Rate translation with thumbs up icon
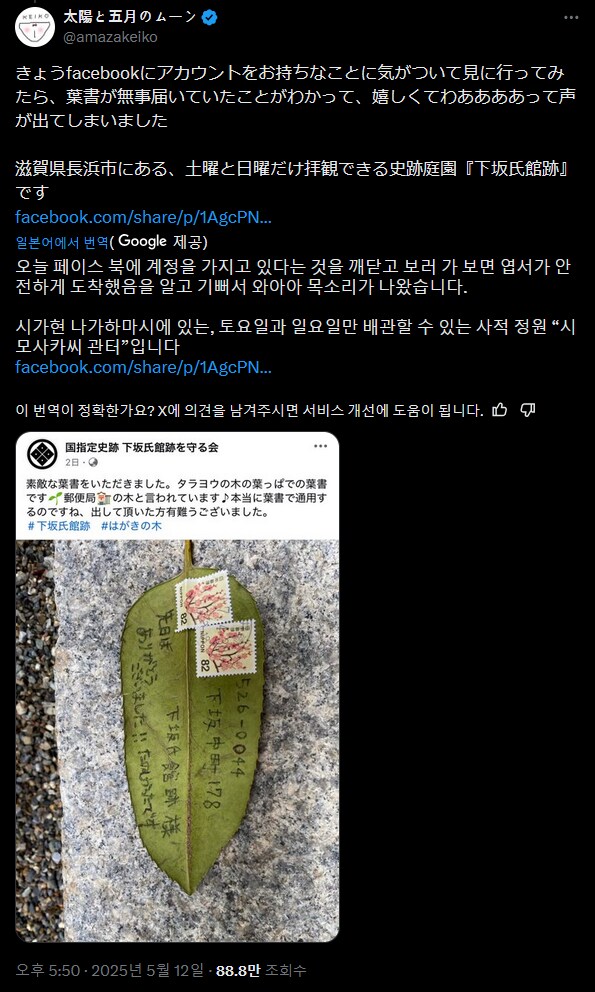595x992 pixels. (x=500, y=410)
